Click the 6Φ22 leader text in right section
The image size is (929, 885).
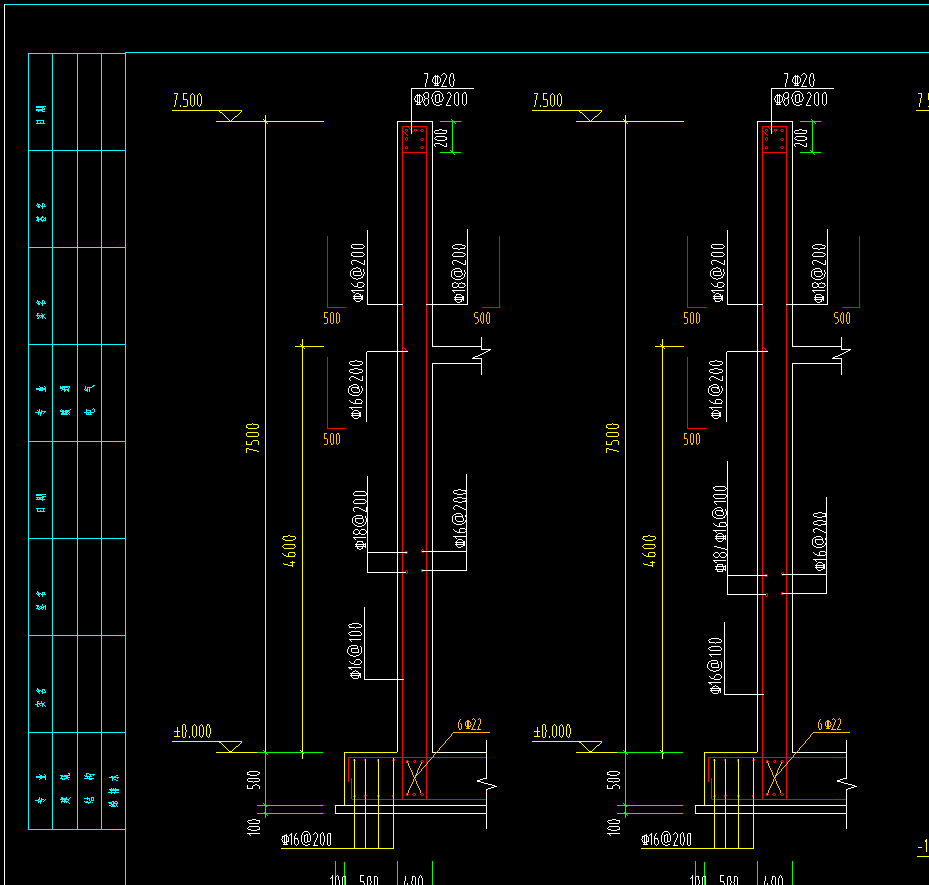click(829, 724)
